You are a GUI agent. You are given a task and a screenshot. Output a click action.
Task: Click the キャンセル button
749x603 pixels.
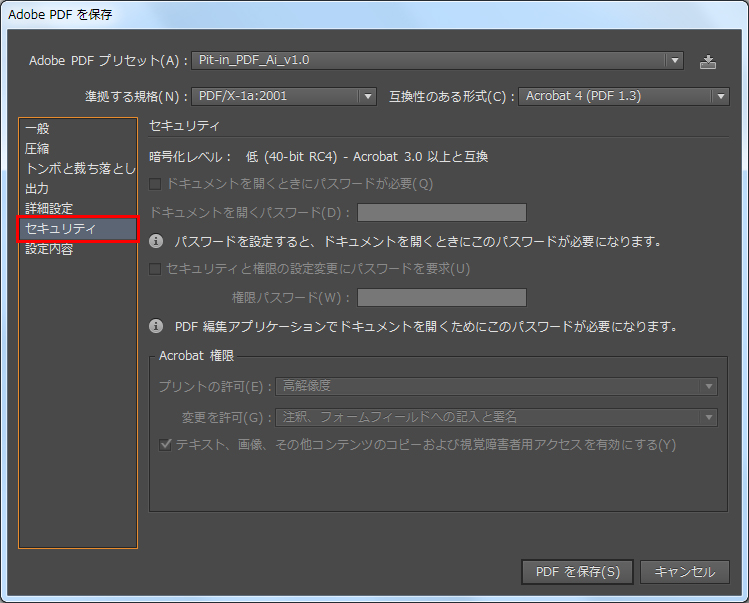tap(685, 572)
